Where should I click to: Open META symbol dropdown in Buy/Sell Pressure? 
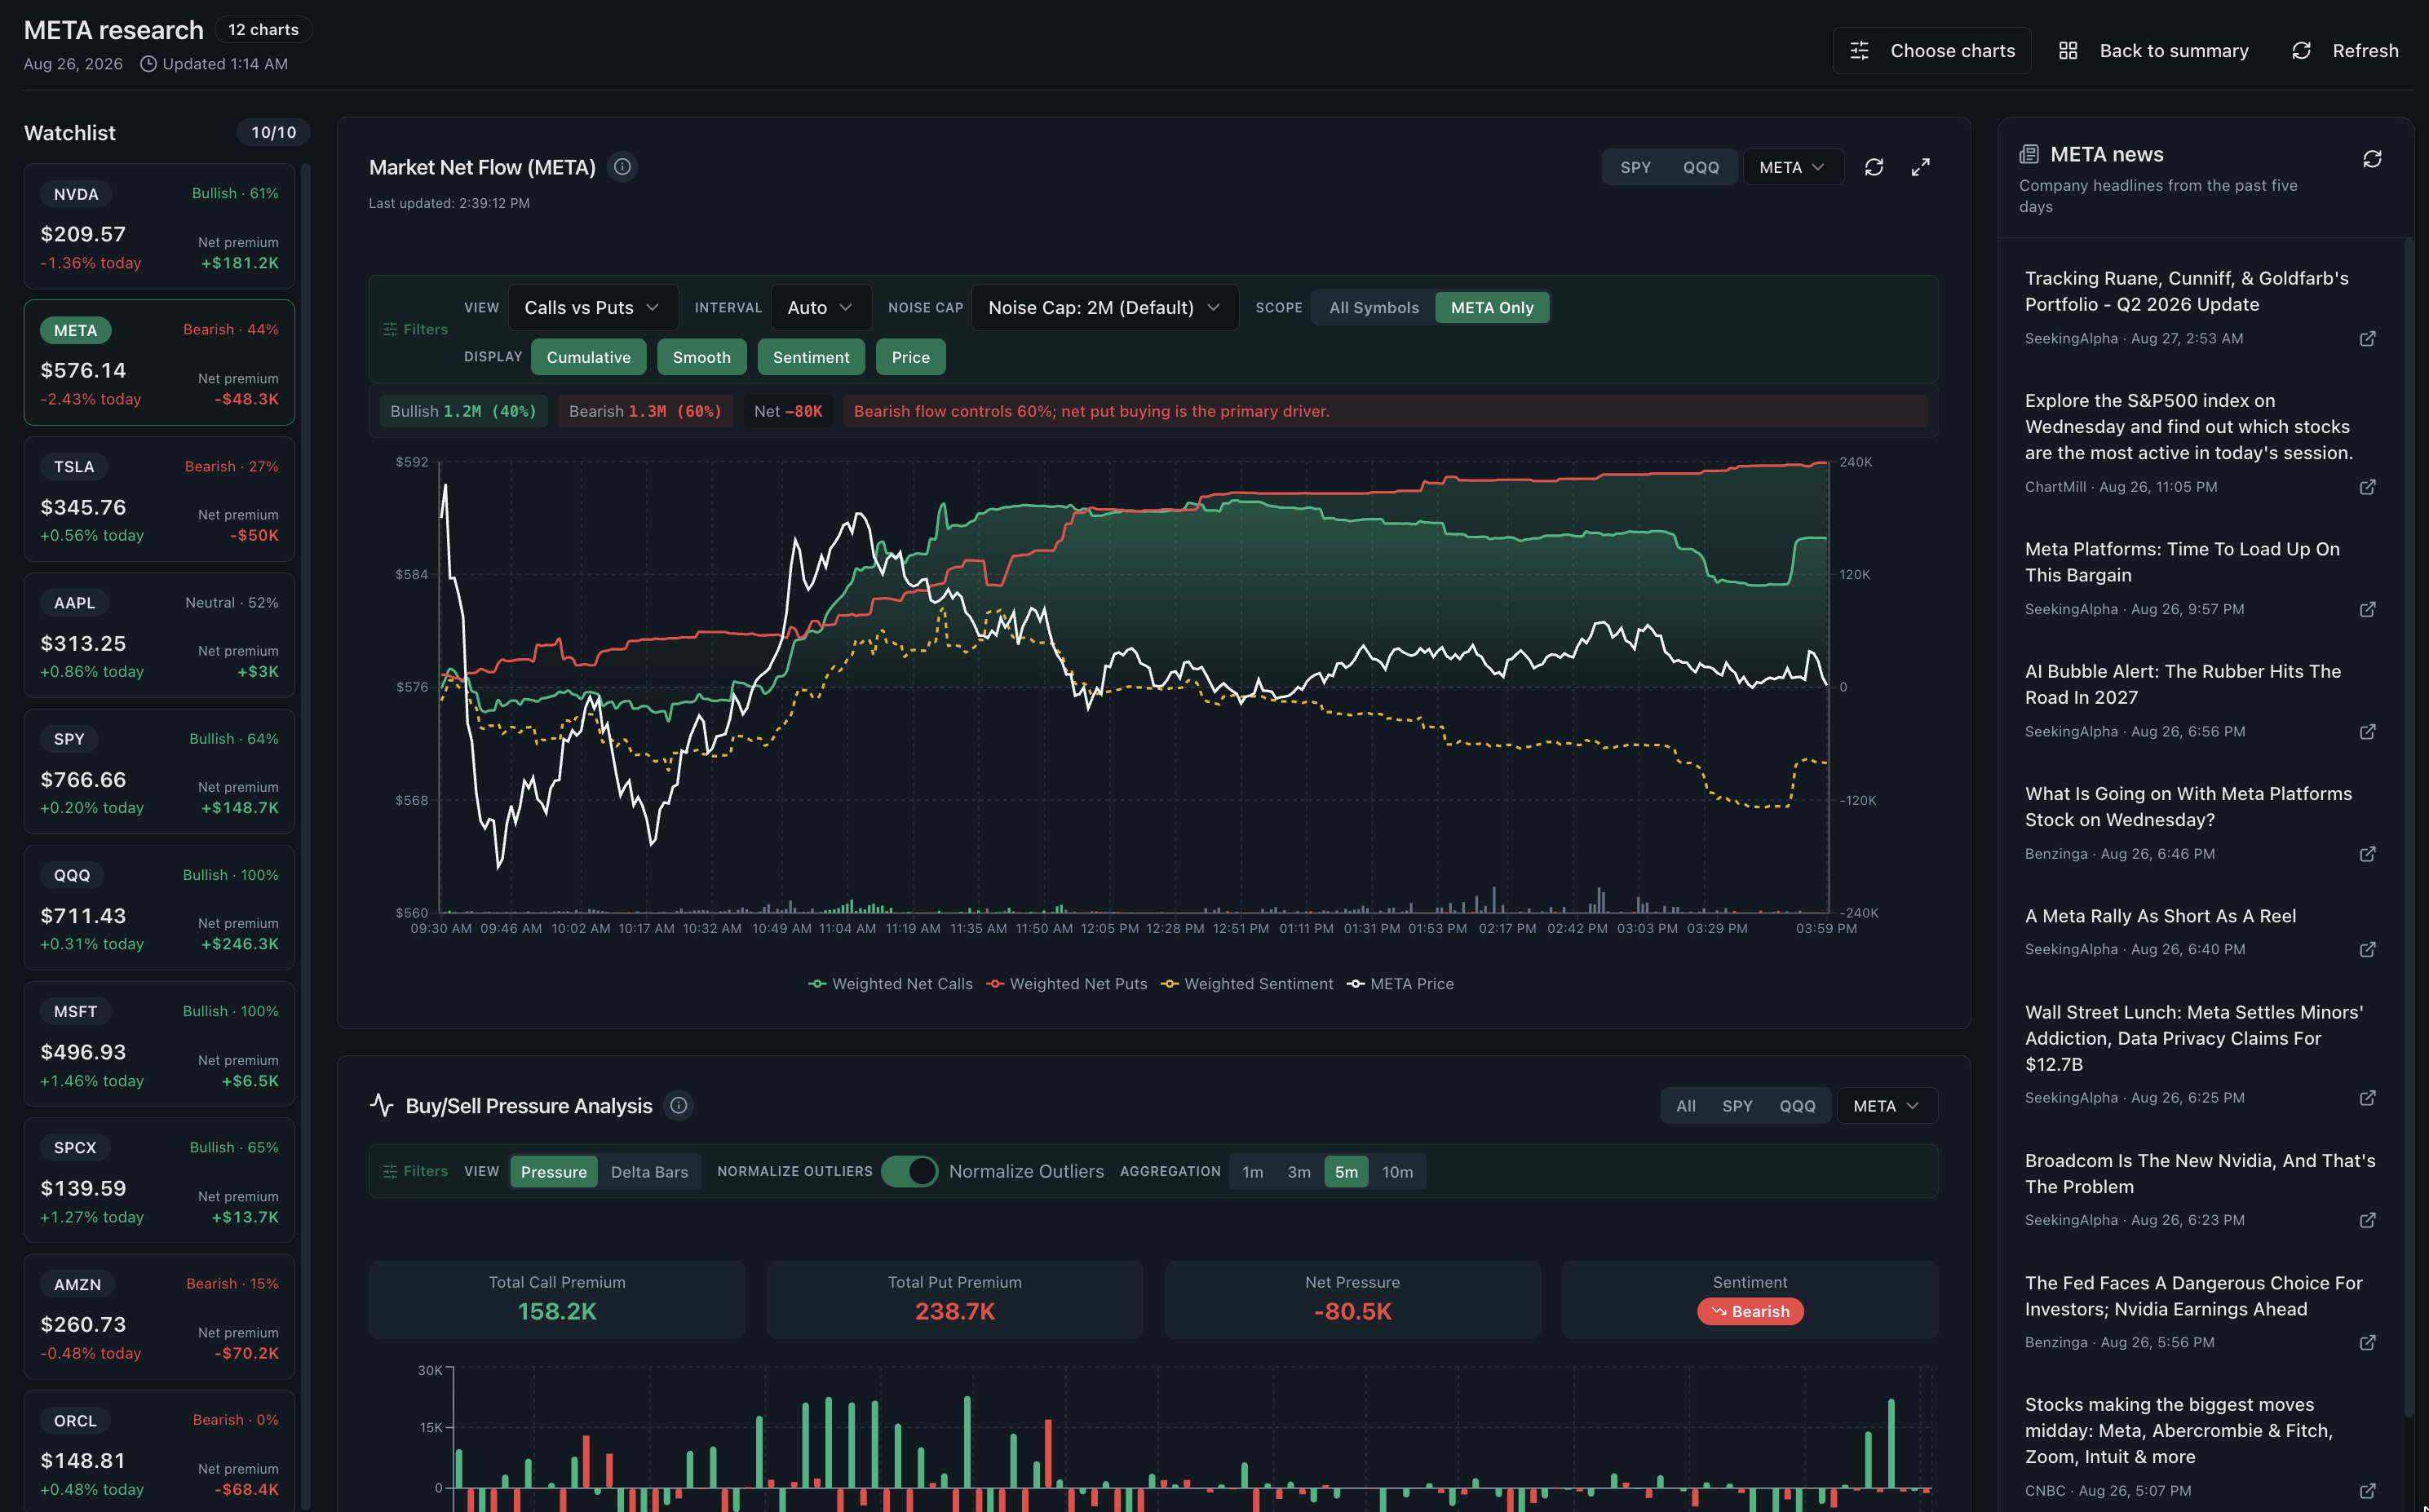tap(1887, 1105)
